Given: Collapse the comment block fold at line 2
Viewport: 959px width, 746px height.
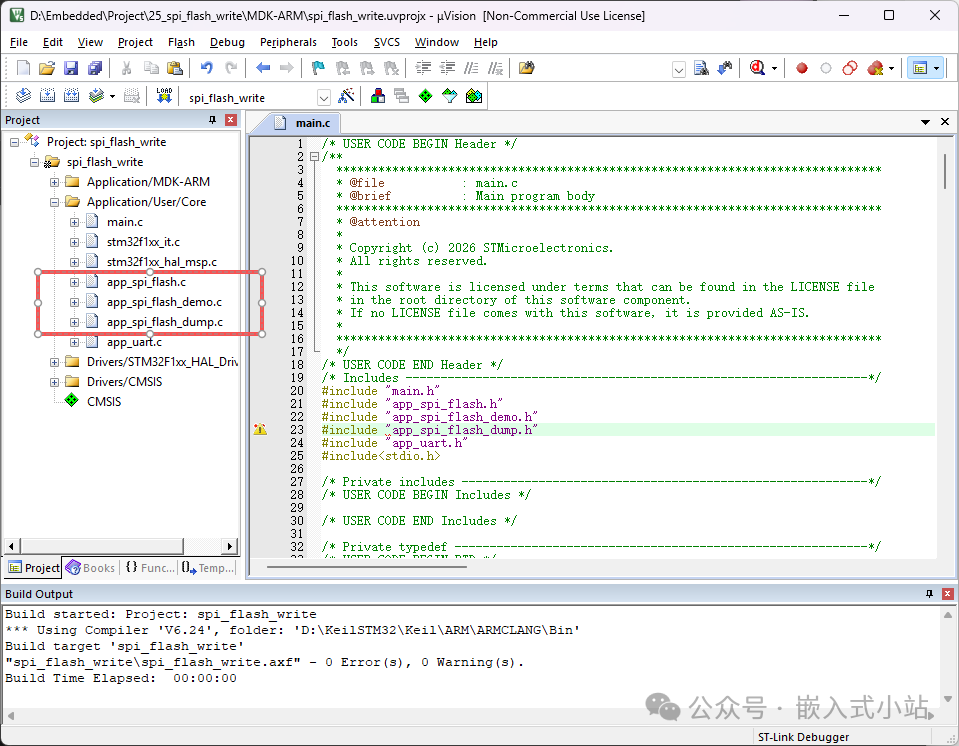Looking at the screenshot, I should coord(314,157).
